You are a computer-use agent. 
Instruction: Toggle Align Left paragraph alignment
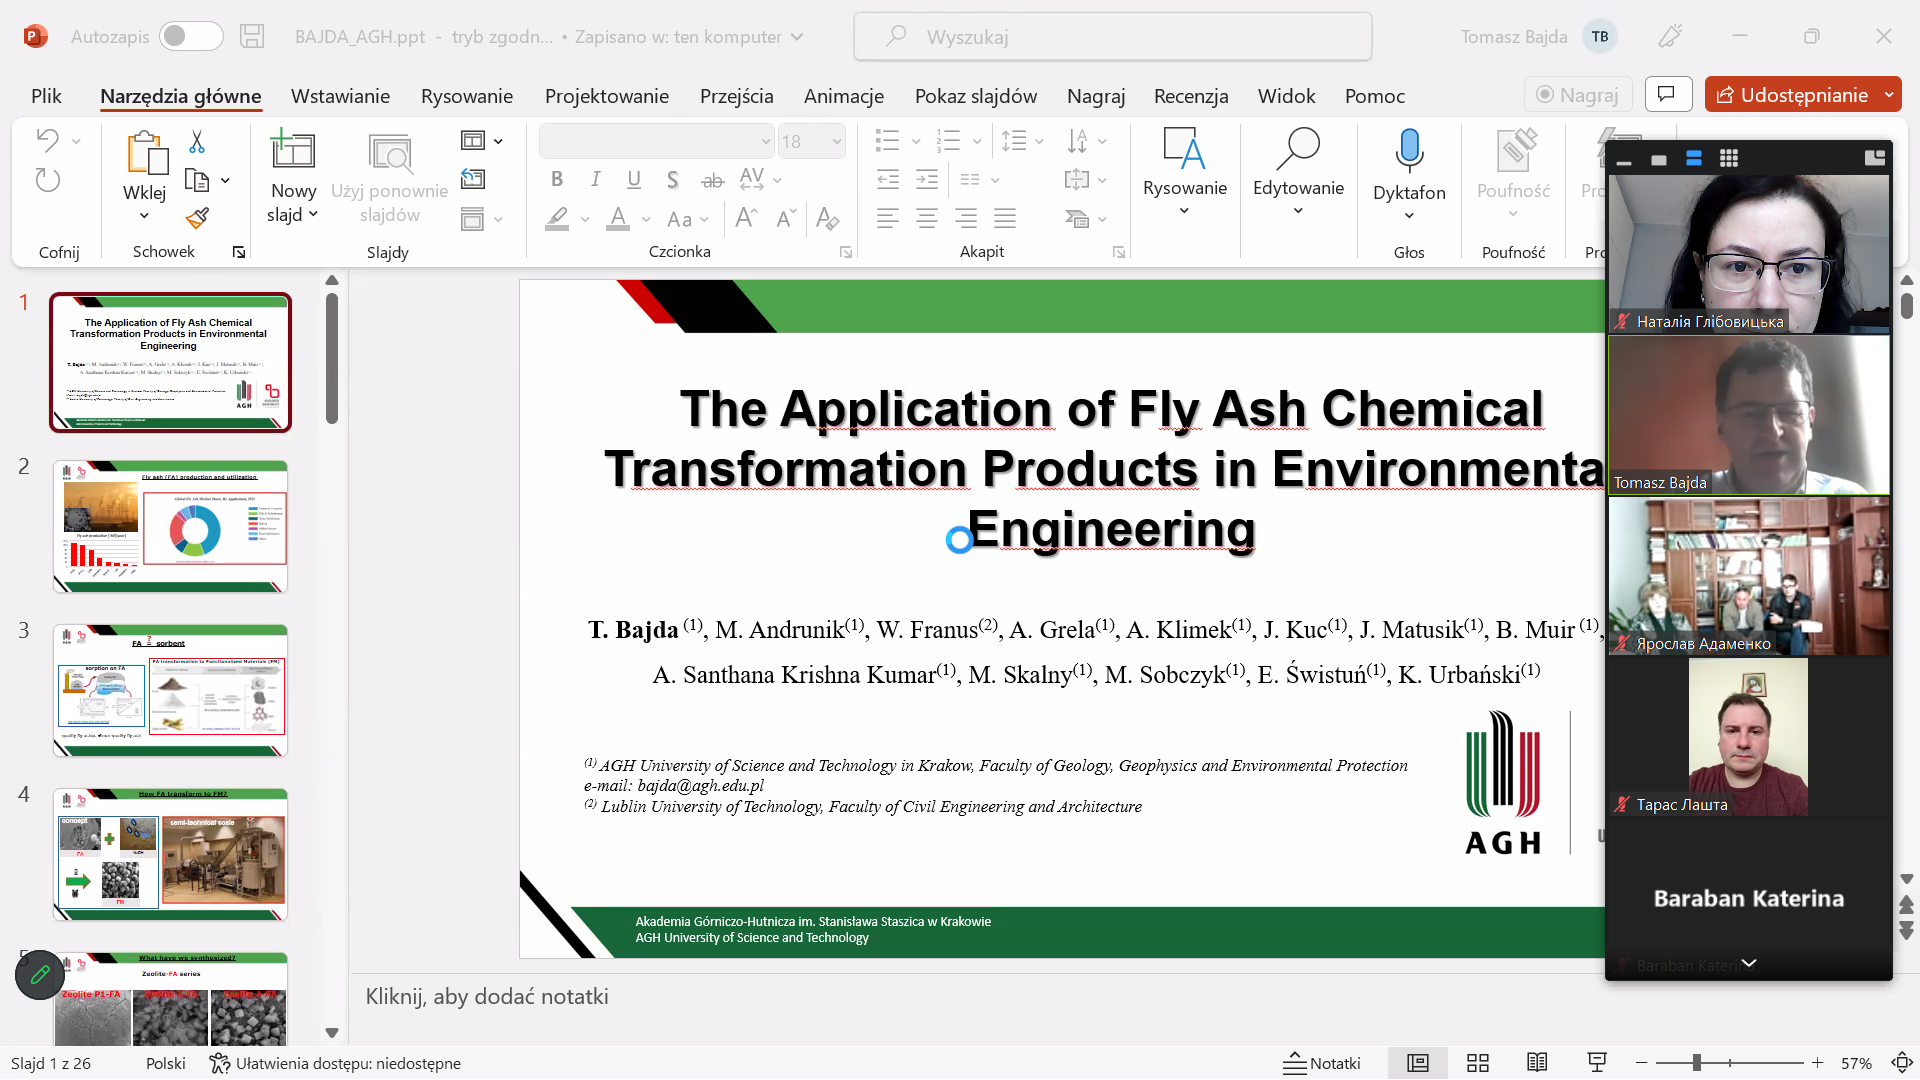pyautogui.click(x=887, y=218)
